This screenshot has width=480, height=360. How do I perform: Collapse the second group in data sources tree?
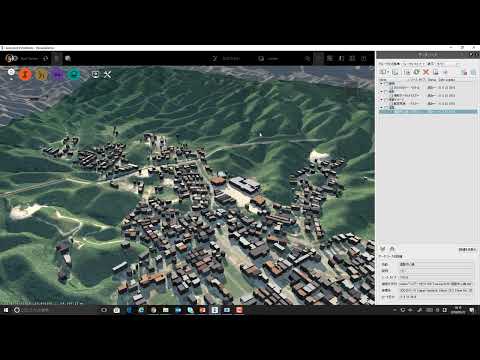(x=381, y=91)
